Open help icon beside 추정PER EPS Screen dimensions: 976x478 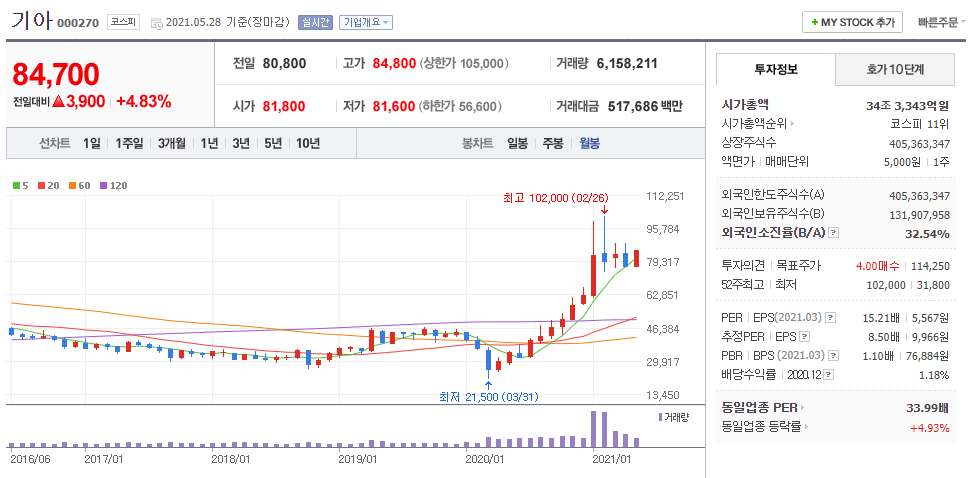click(x=805, y=337)
